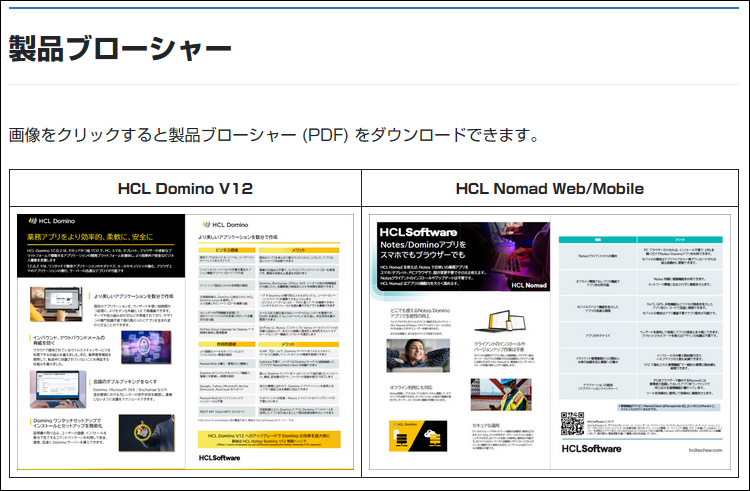Screen dimensions: 750x491
Task: Select the 製品ブローシャー heading text
Action: tap(120, 48)
